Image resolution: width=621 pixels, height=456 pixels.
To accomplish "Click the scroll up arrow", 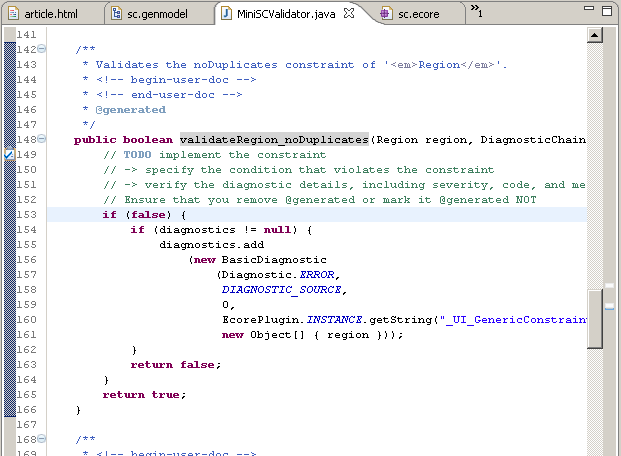I will pyautogui.click(x=594, y=35).
